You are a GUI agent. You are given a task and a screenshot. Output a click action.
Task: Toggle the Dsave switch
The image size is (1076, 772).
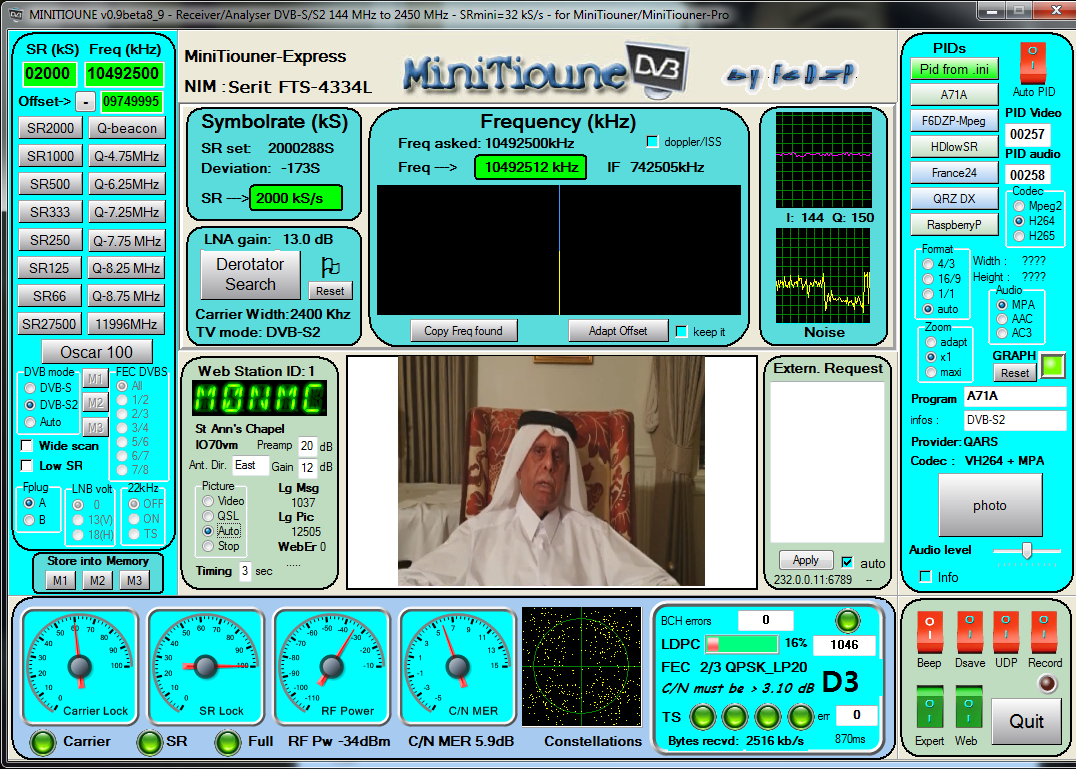(969, 632)
